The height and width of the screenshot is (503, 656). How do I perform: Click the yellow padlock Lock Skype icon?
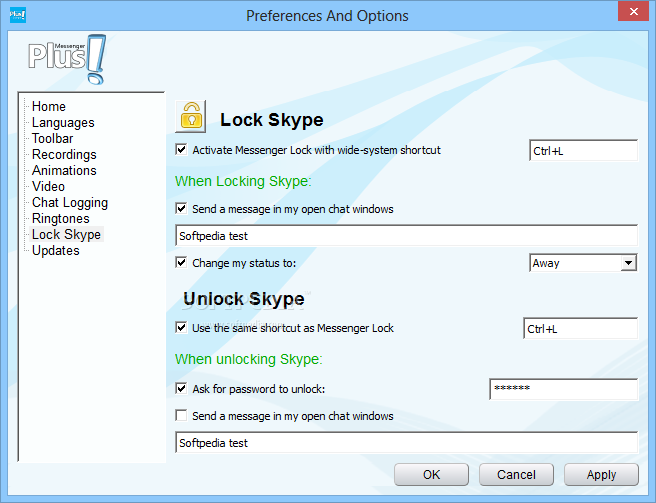(191, 117)
